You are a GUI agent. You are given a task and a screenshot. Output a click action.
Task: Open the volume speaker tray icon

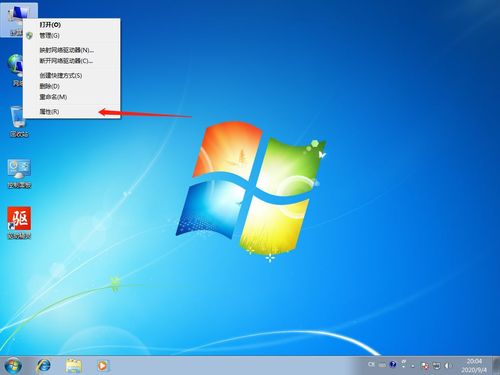click(x=448, y=366)
